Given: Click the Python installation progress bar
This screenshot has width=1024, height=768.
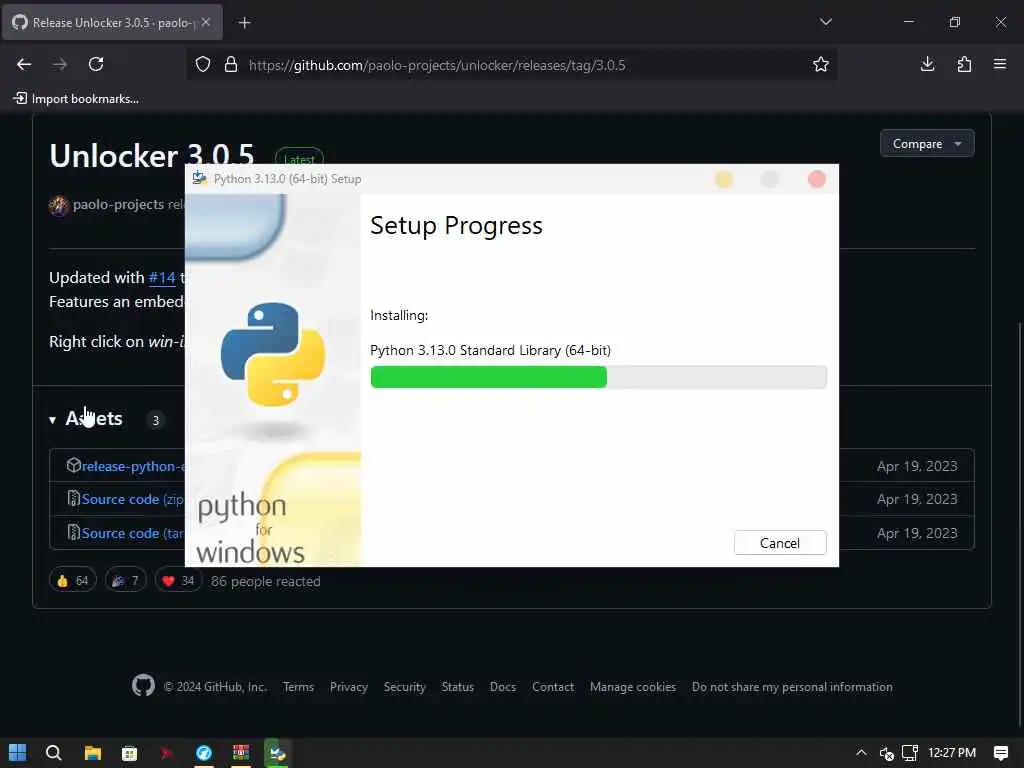Looking at the screenshot, I should tap(598, 377).
